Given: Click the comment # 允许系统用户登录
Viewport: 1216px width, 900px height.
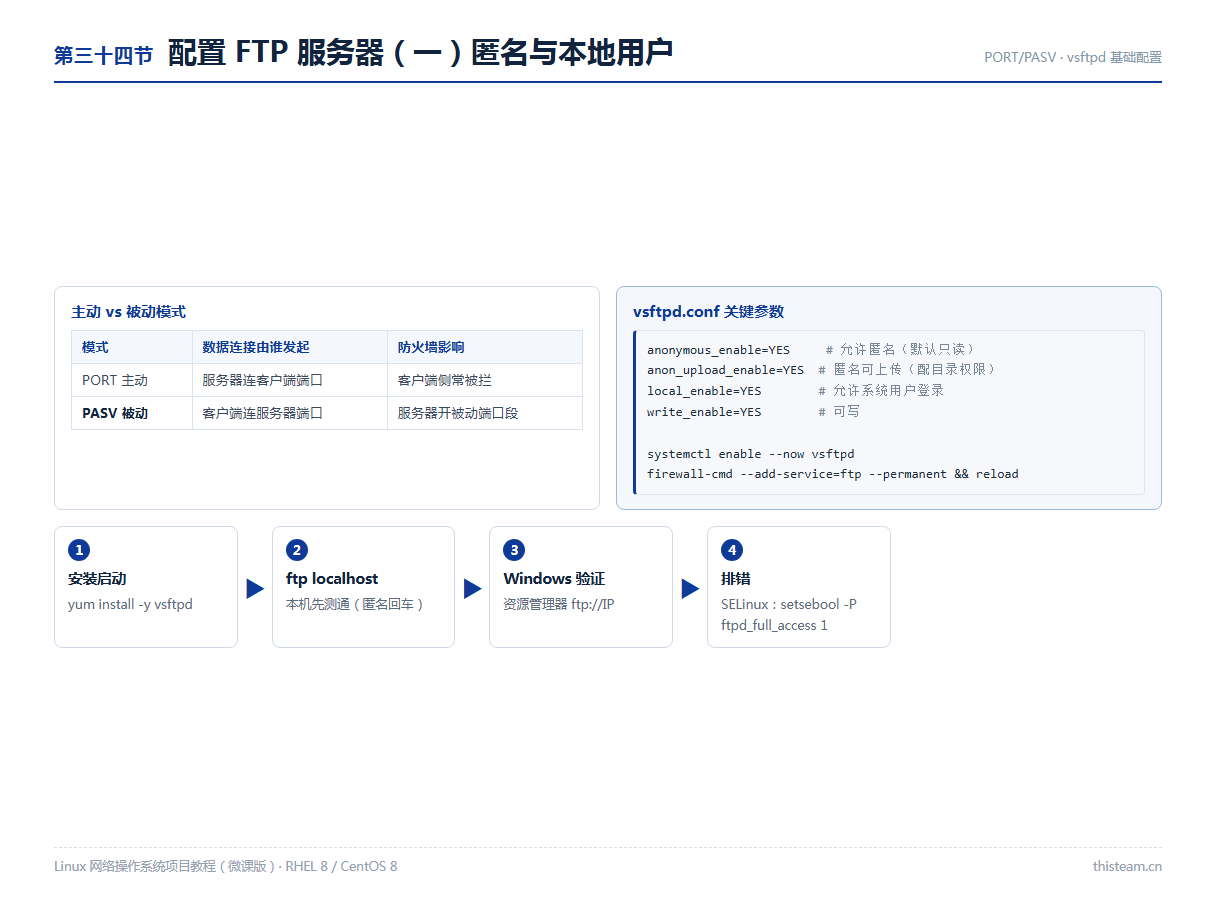Looking at the screenshot, I should click(881, 391).
